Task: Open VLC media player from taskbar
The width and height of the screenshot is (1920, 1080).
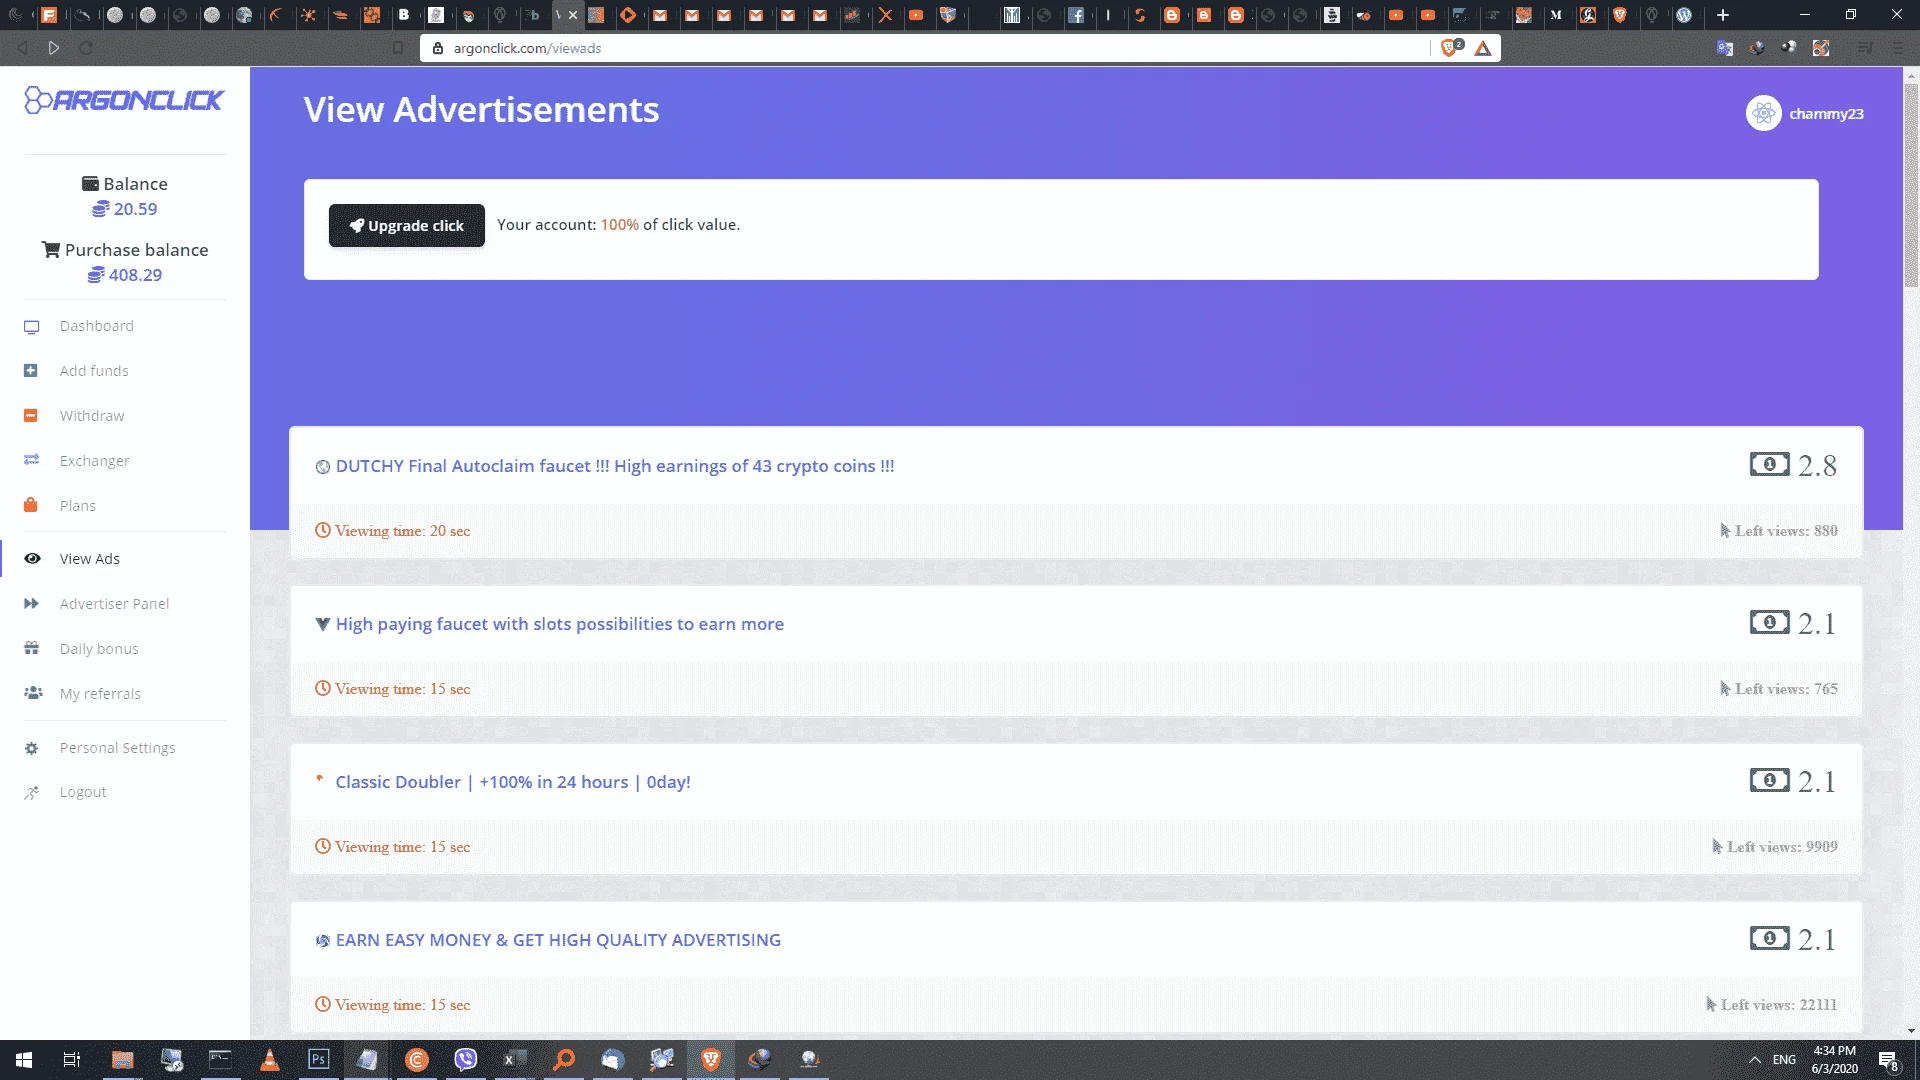Action: pos(269,1060)
